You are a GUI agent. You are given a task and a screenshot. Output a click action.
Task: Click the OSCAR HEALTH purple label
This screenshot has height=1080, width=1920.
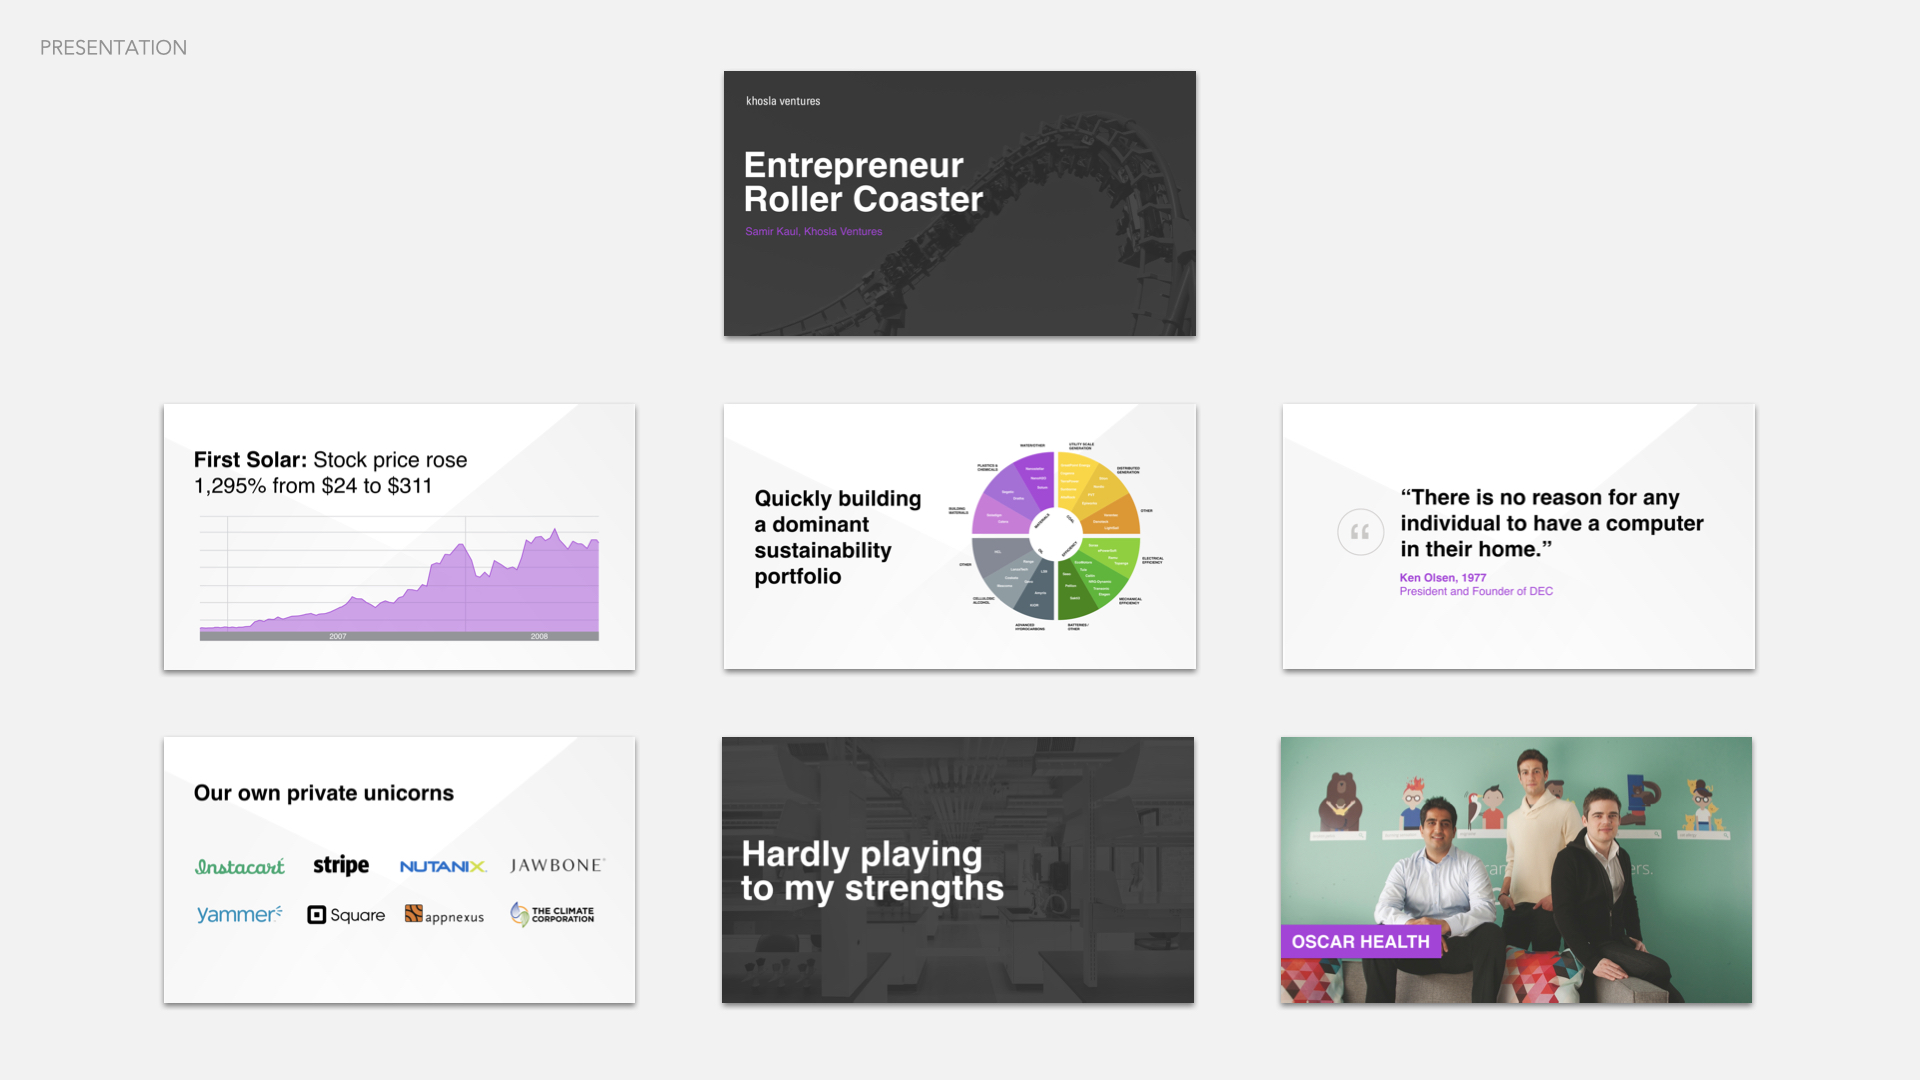coord(1361,942)
